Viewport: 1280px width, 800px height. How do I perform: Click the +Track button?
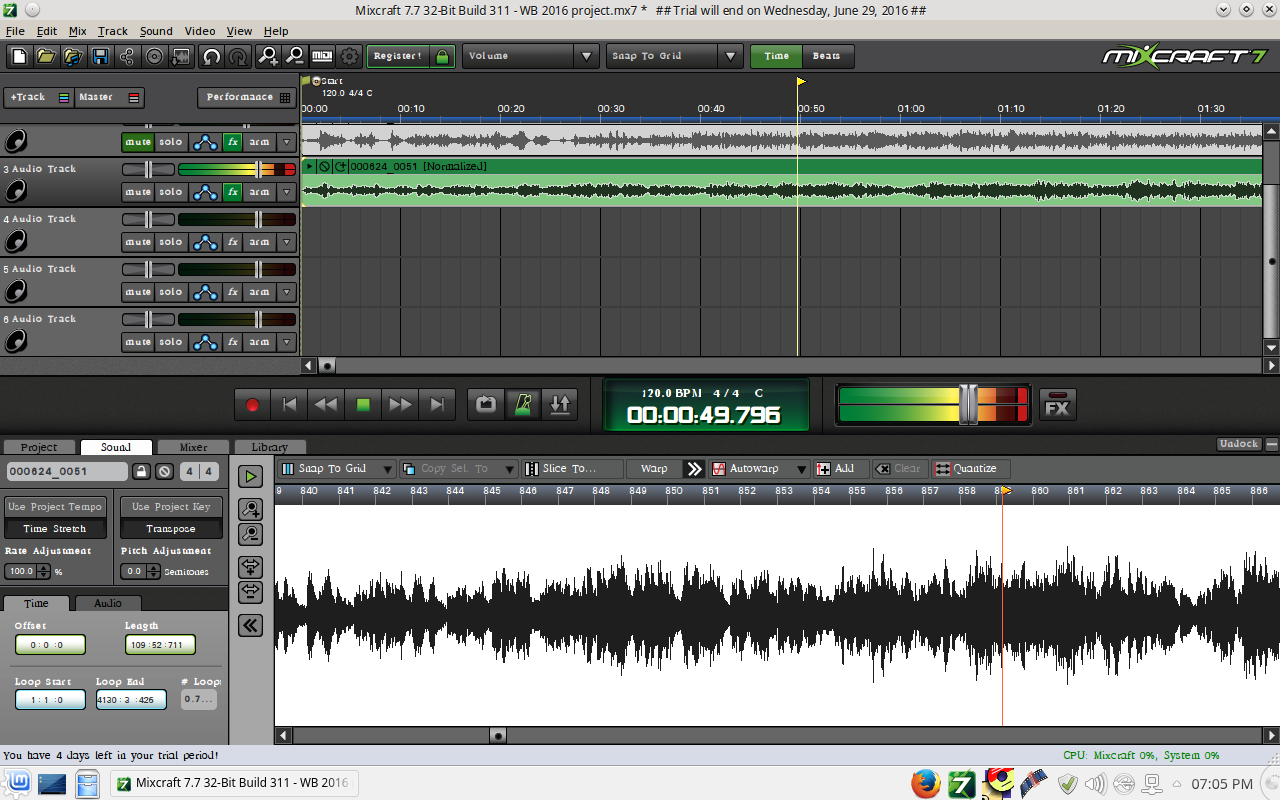tap(39, 97)
